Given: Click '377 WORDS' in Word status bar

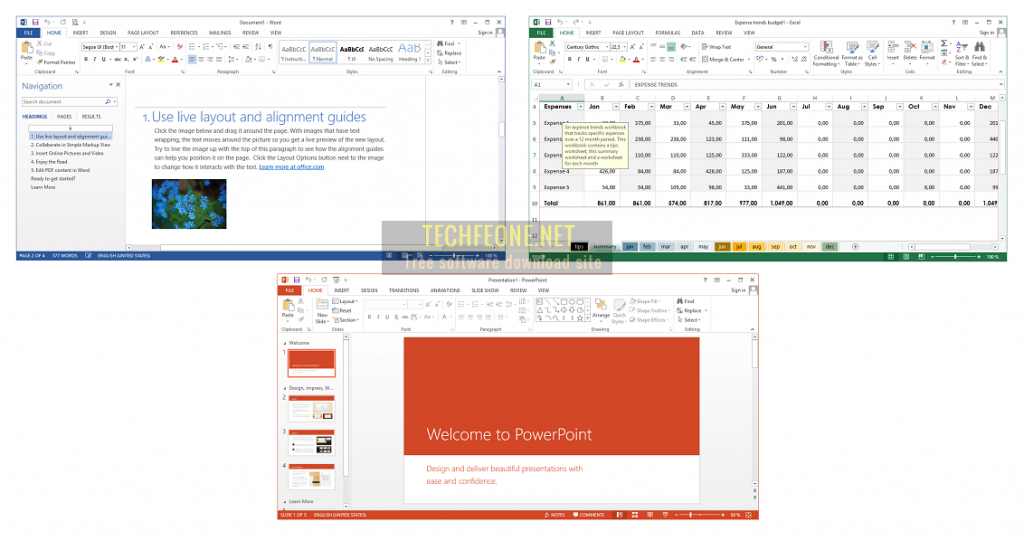Looking at the screenshot, I should 65,255.
